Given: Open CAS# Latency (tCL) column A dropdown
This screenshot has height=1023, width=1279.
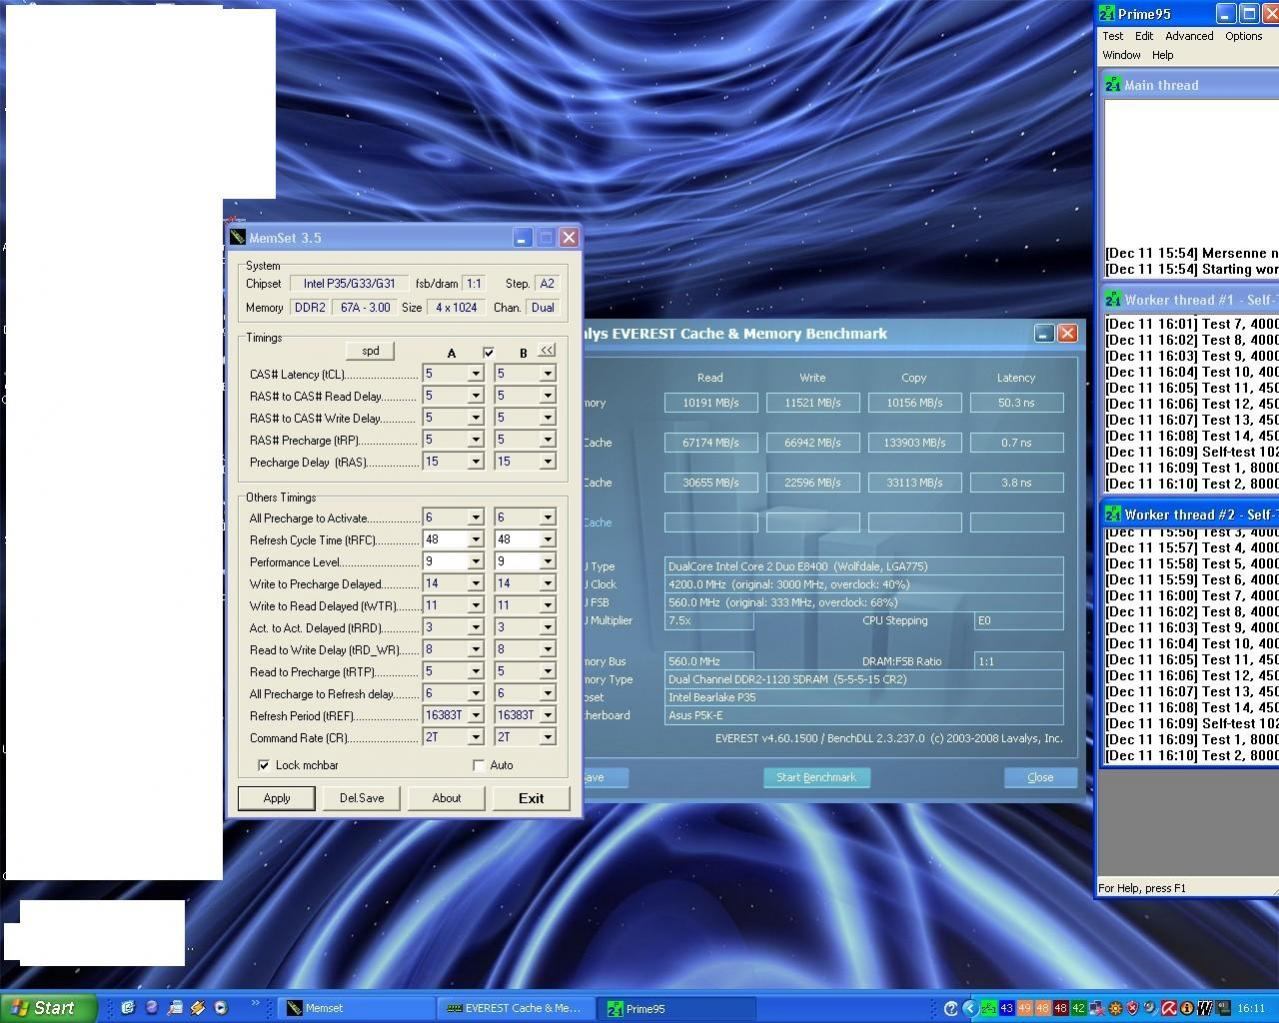Looking at the screenshot, I should tap(475, 374).
